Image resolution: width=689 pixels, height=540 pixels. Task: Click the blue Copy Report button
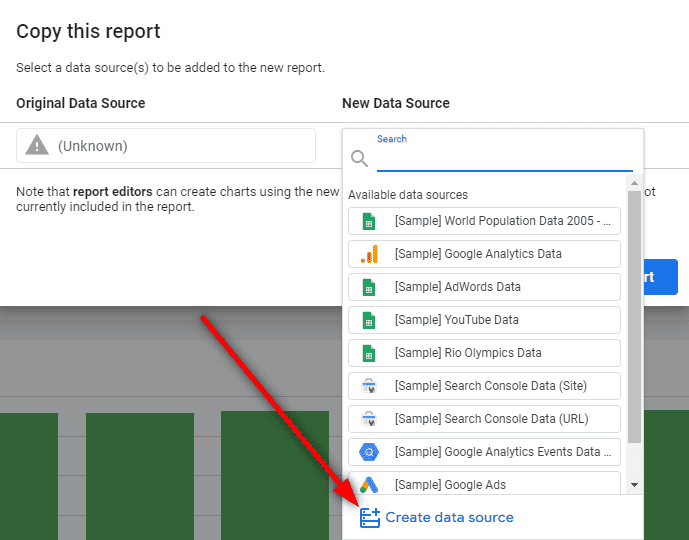[661, 277]
